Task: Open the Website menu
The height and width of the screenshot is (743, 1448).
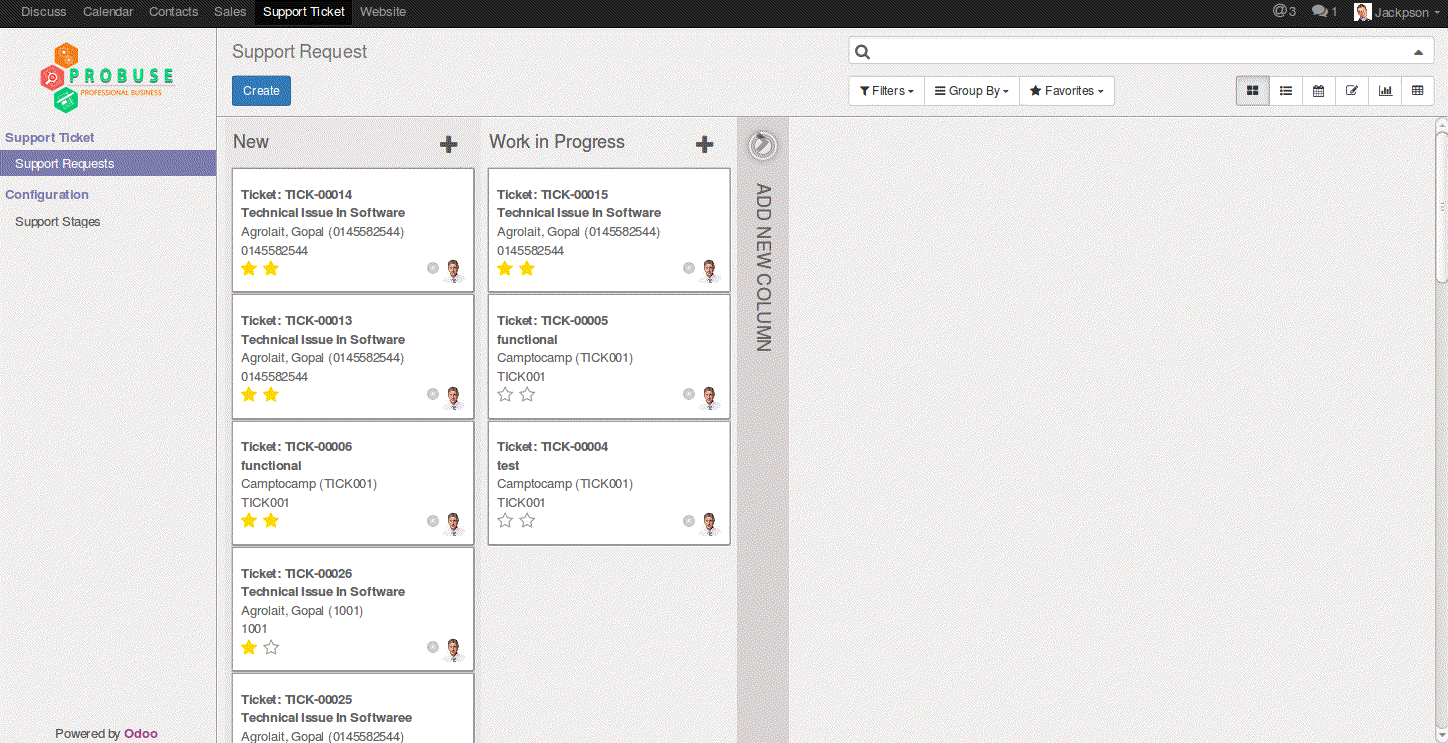Action: (383, 12)
